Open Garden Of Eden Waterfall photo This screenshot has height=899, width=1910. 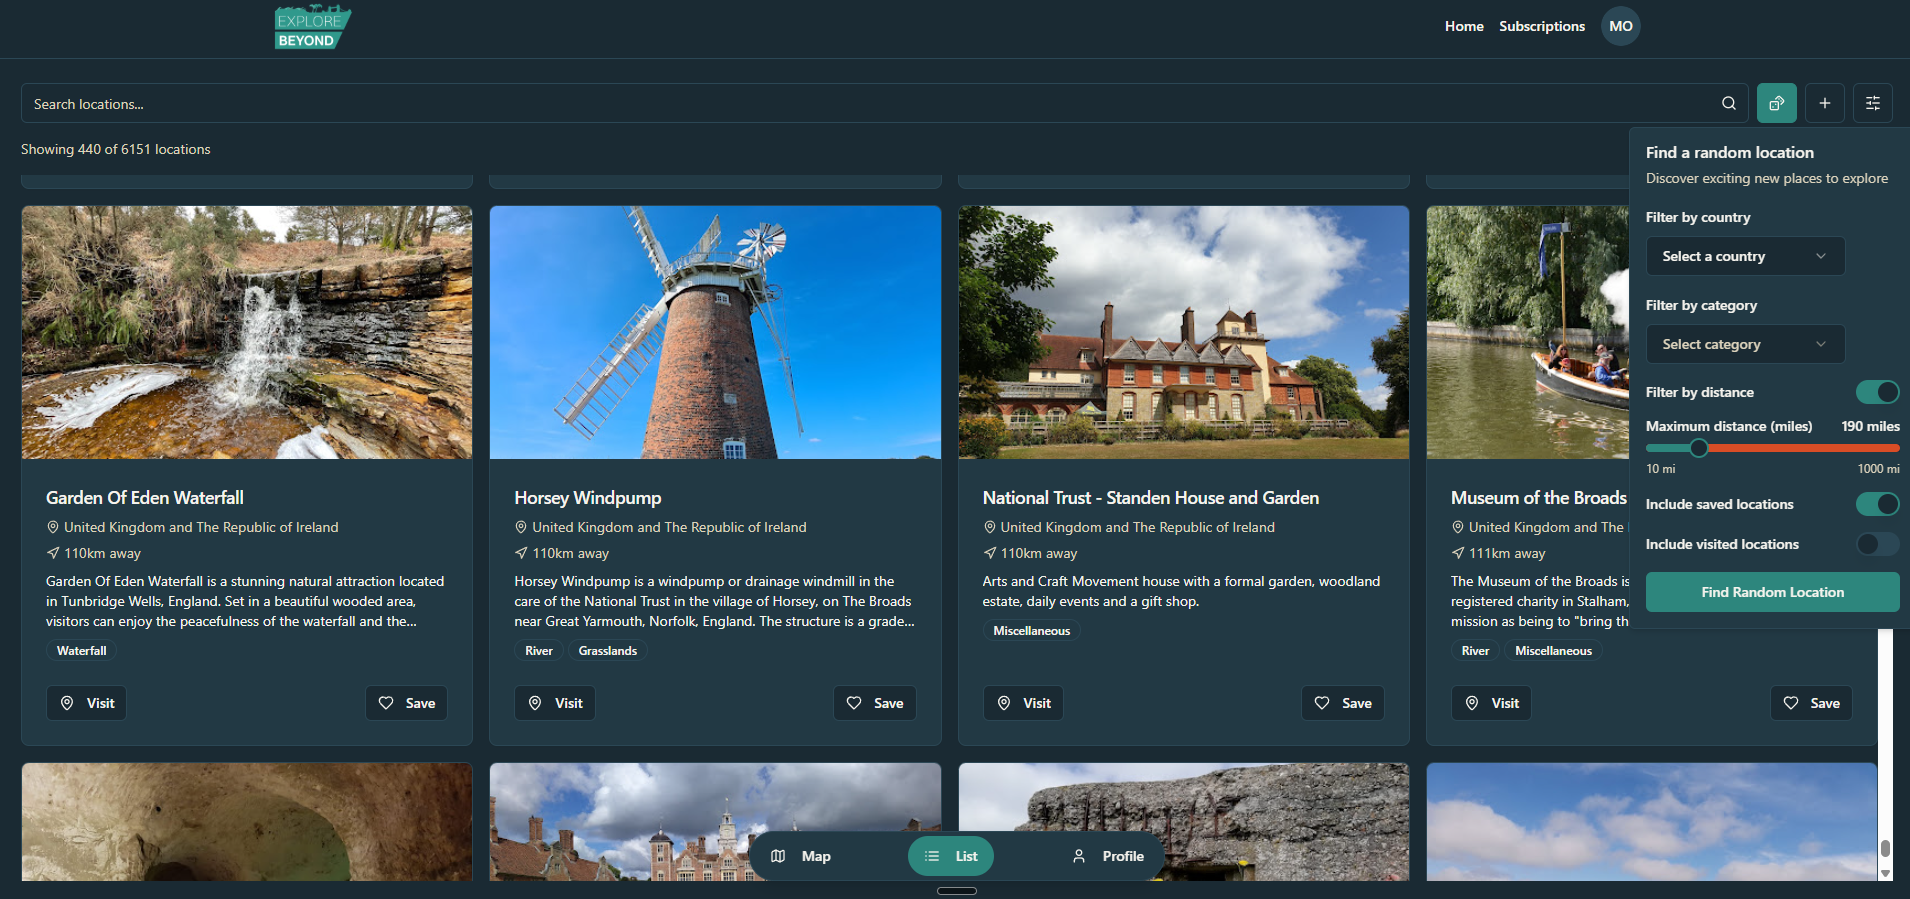[x=247, y=332]
